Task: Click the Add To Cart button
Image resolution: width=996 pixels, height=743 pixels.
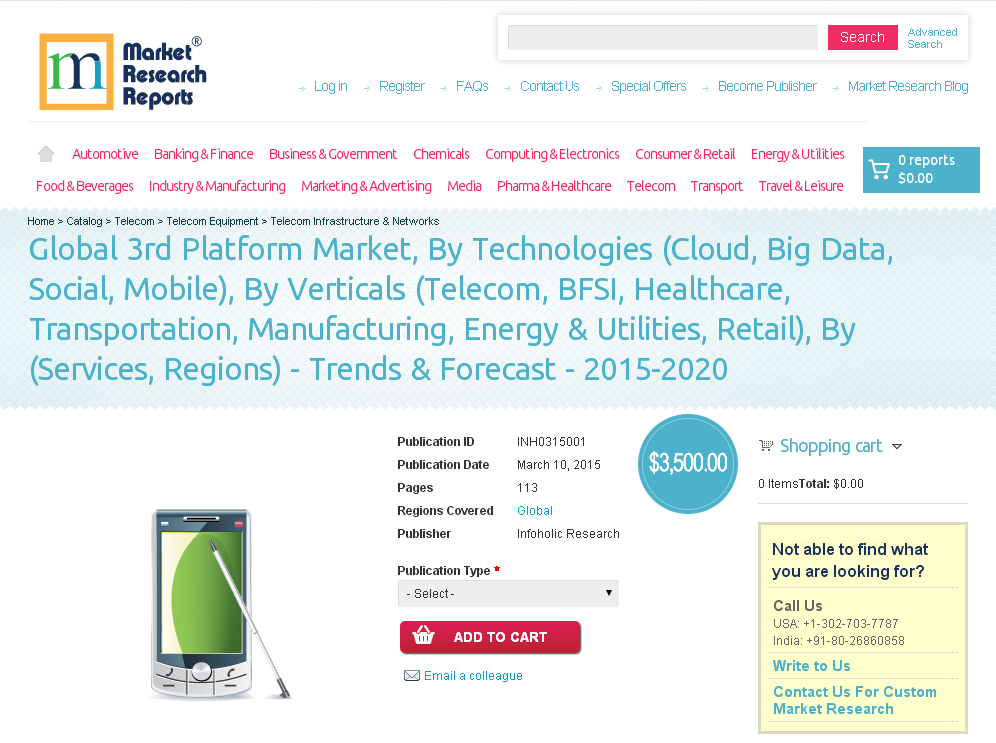Action: click(x=490, y=637)
